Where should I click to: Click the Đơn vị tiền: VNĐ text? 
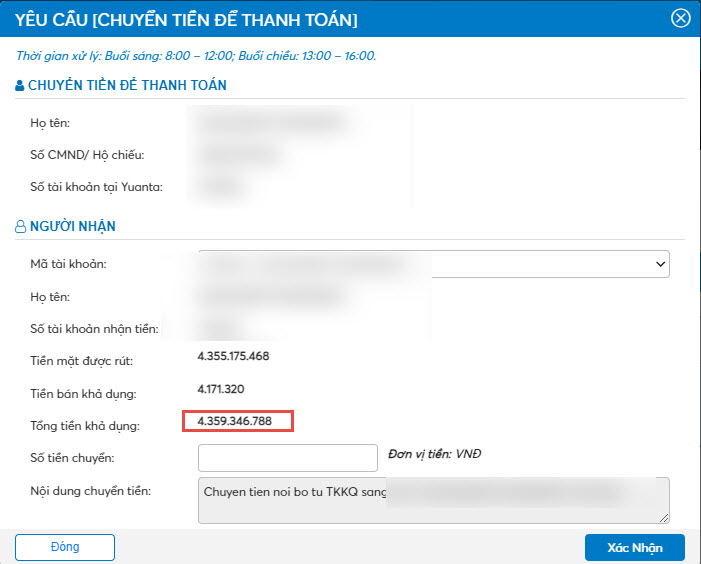tap(435, 454)
